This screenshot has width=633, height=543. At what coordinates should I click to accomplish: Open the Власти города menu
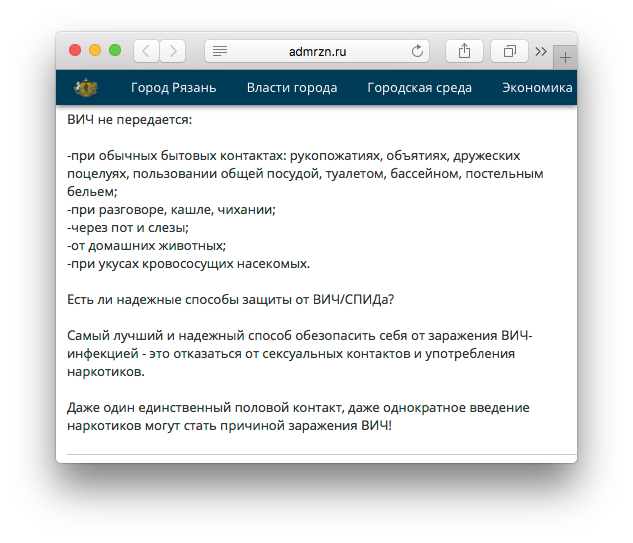(291, 87)
